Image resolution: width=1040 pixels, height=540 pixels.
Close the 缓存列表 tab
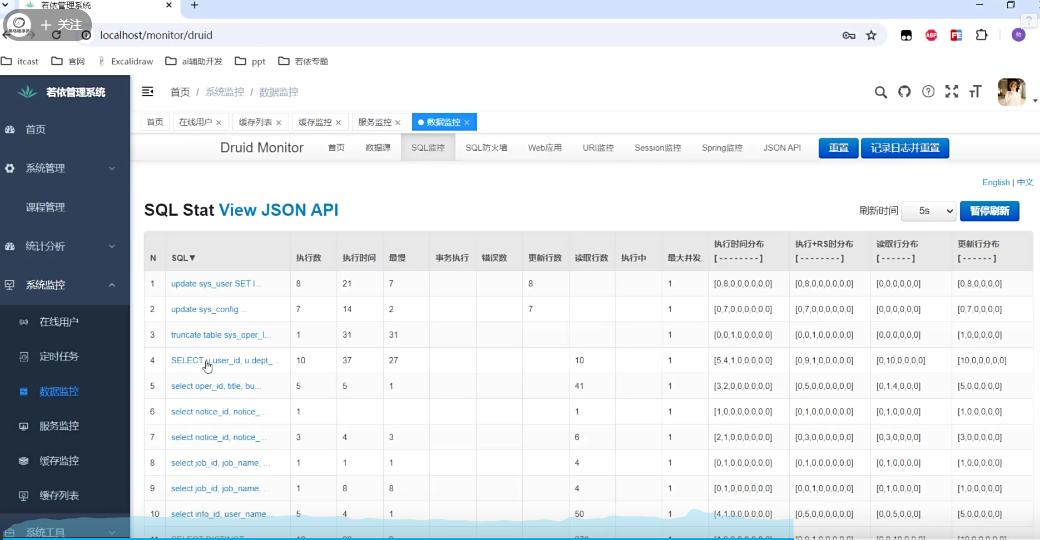point(279,123)
